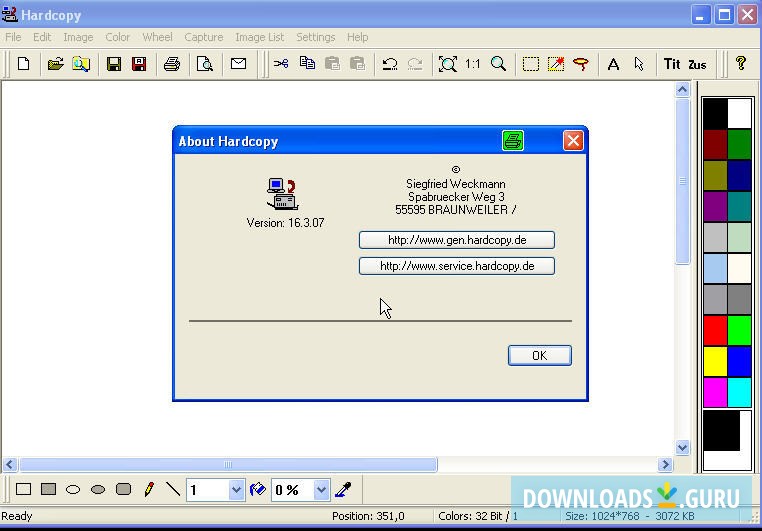Open http://www.gen.hardcopy.de link button
762x531 pixels.
click(457, 240)
